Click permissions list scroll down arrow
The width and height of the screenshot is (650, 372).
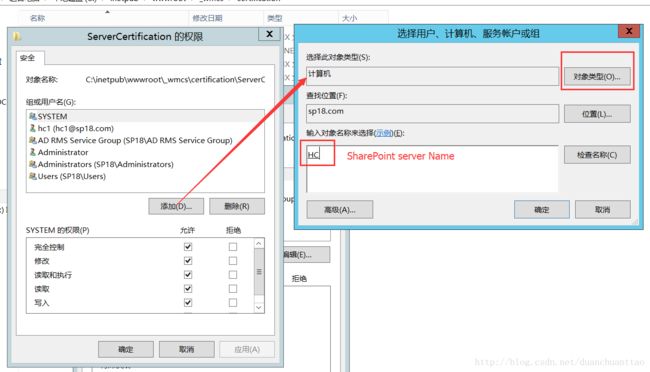(x=259, y=307)
